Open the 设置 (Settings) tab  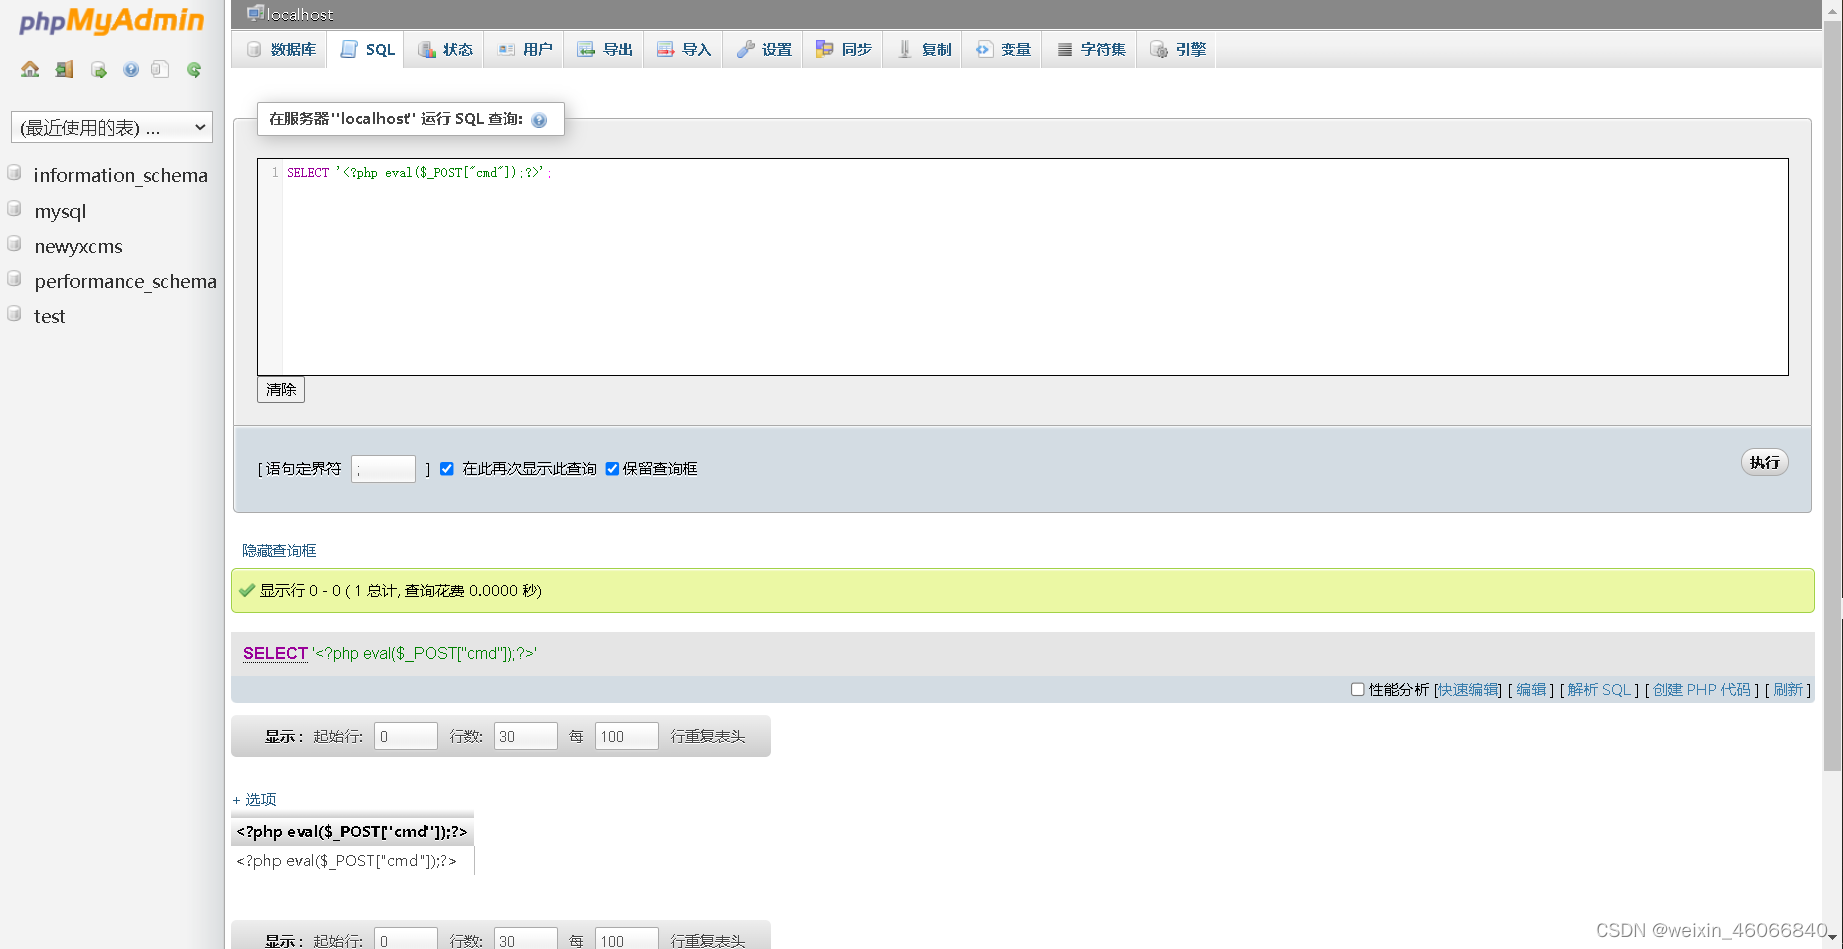pyautogui.click(x=763, y=49)
